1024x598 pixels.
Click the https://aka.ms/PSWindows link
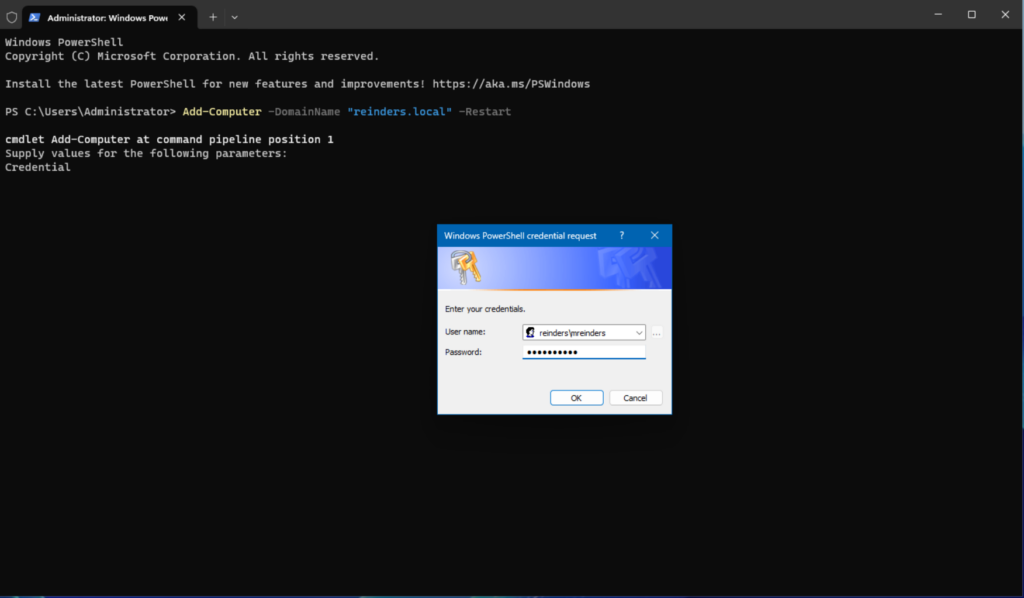pyautogui.click(x=511, y=84)
